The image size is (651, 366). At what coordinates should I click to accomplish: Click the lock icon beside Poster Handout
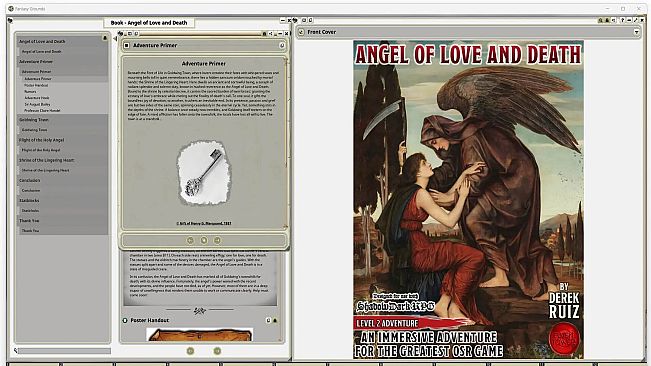(275, 320)
